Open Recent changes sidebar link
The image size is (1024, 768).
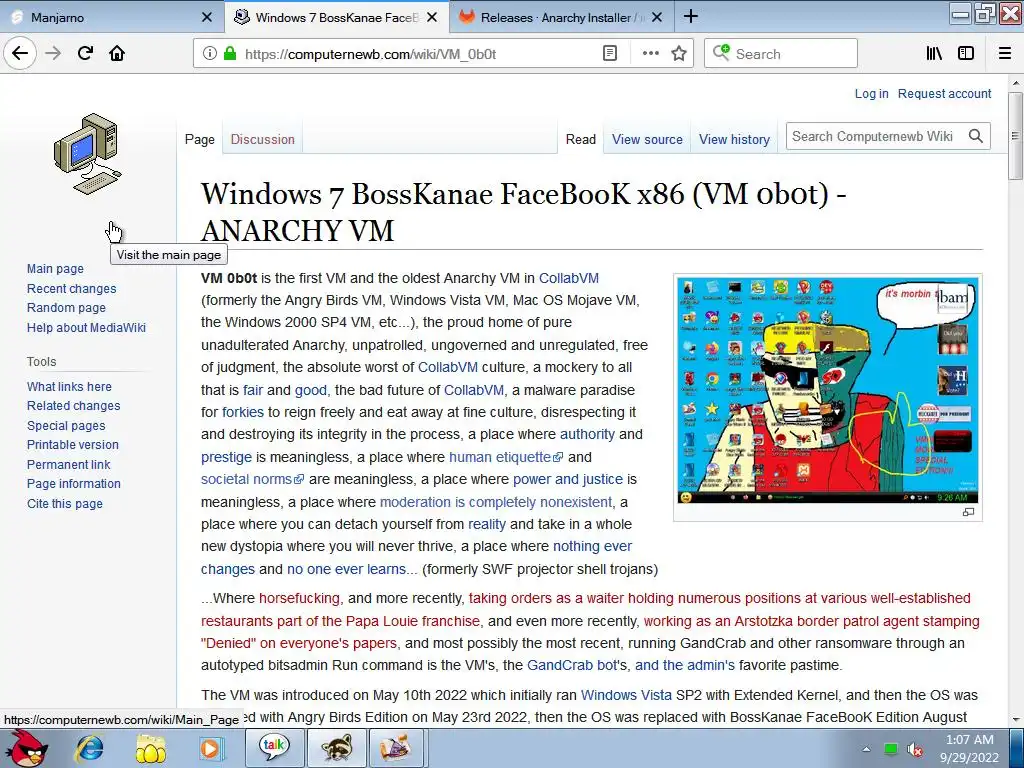pyautogui.click(x=71, y=289)
